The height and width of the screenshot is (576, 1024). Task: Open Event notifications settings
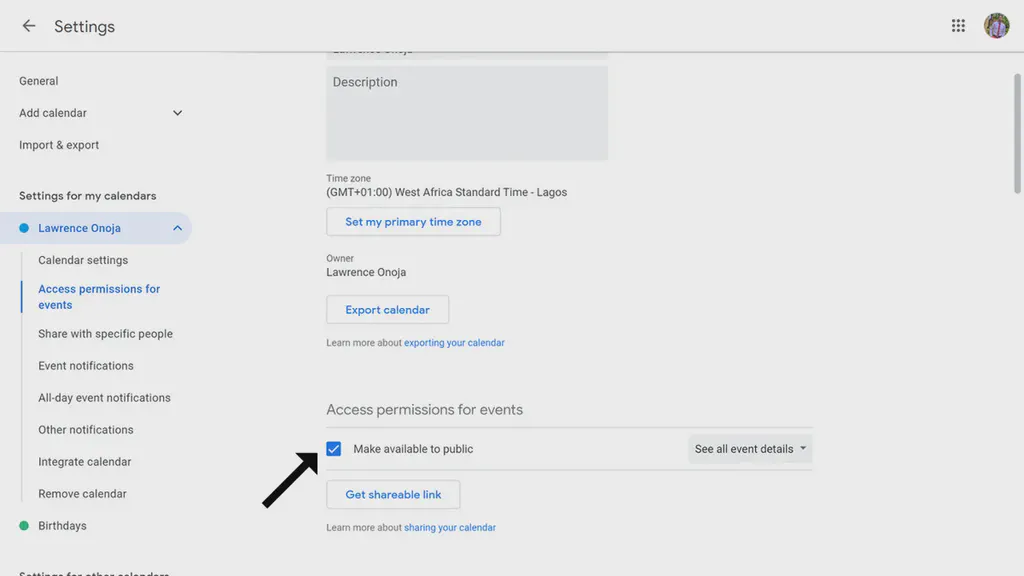(x=86, y=365)
